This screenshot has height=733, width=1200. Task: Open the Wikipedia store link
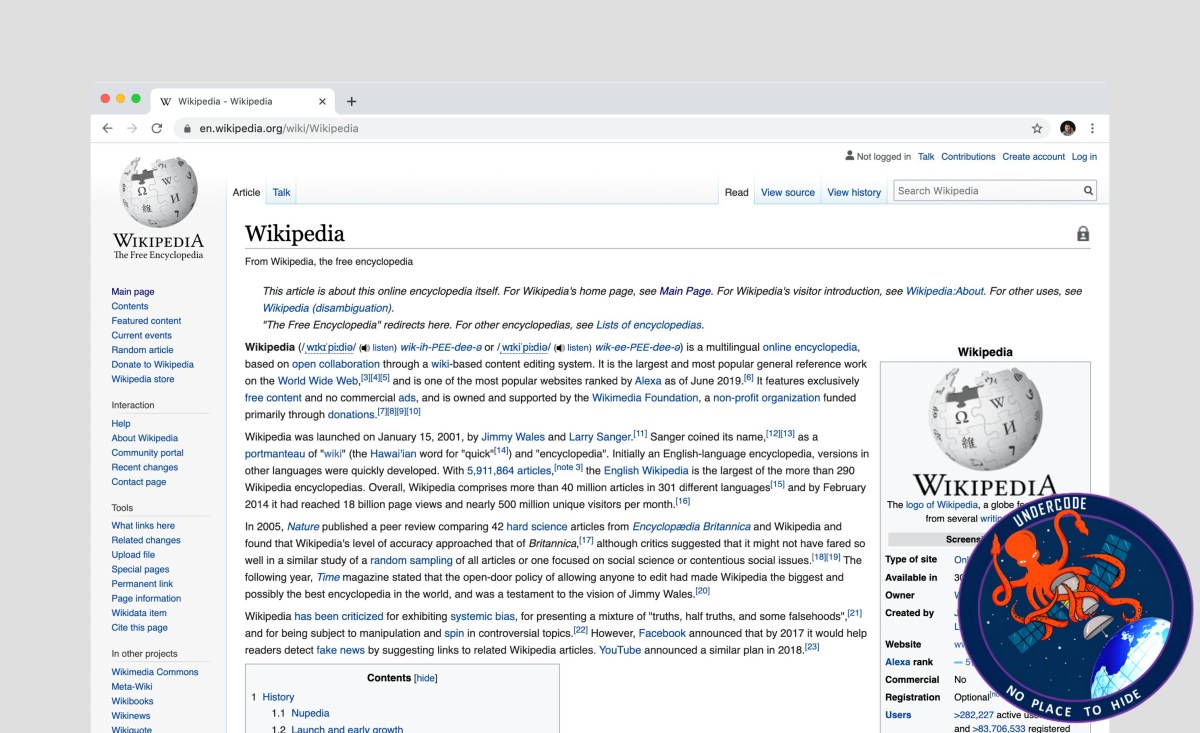point(142,379)
